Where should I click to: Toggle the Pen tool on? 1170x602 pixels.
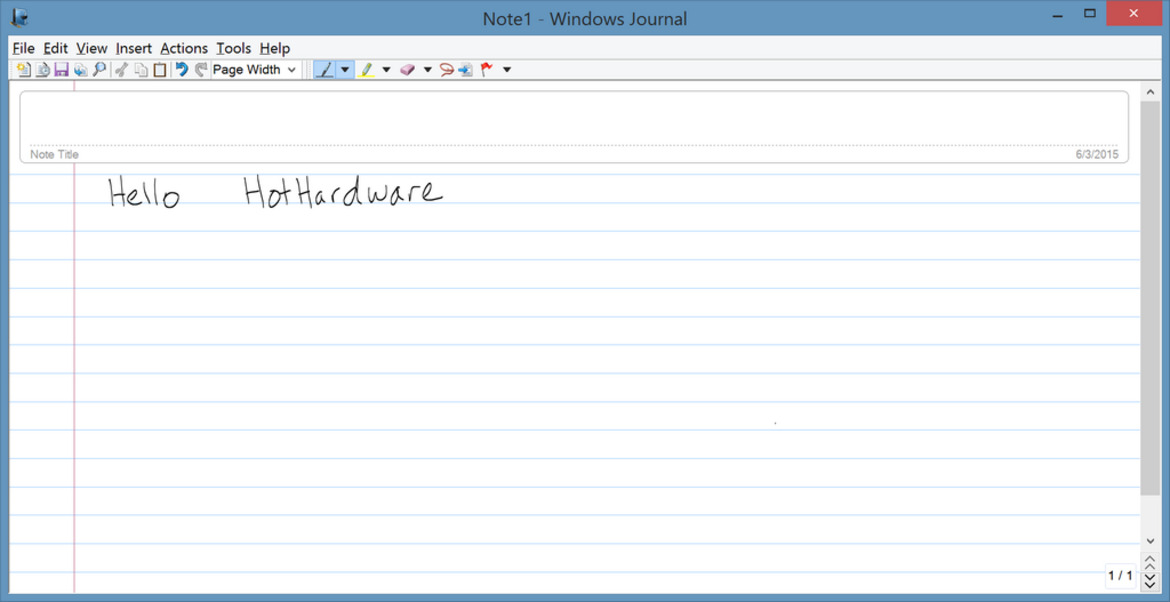pyautogui.click(x=324, y=70)
